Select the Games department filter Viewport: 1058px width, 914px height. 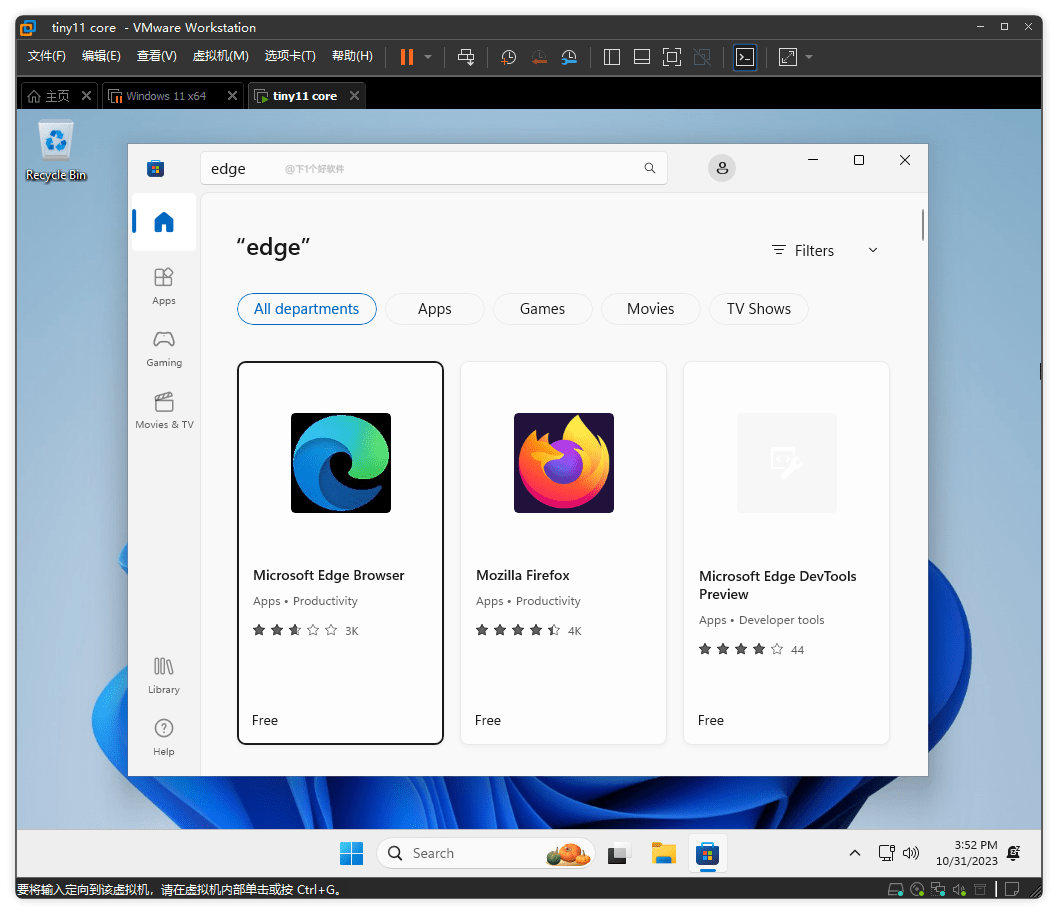pyautogui.click(x=542, y=309)
